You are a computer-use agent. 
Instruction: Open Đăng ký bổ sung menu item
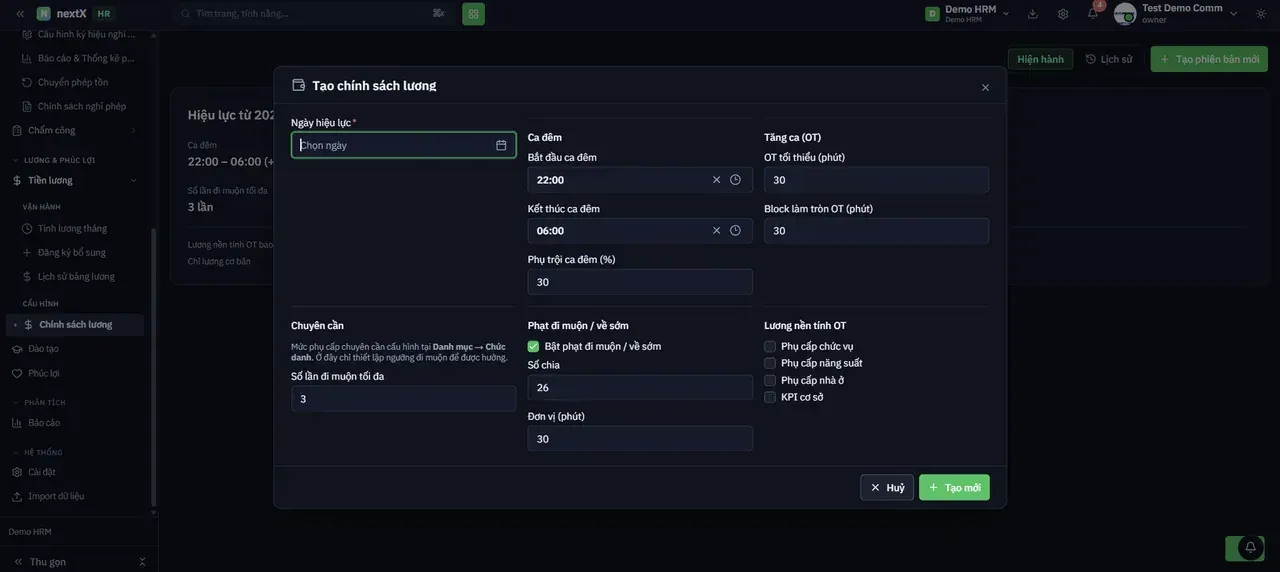coord(75,253)
